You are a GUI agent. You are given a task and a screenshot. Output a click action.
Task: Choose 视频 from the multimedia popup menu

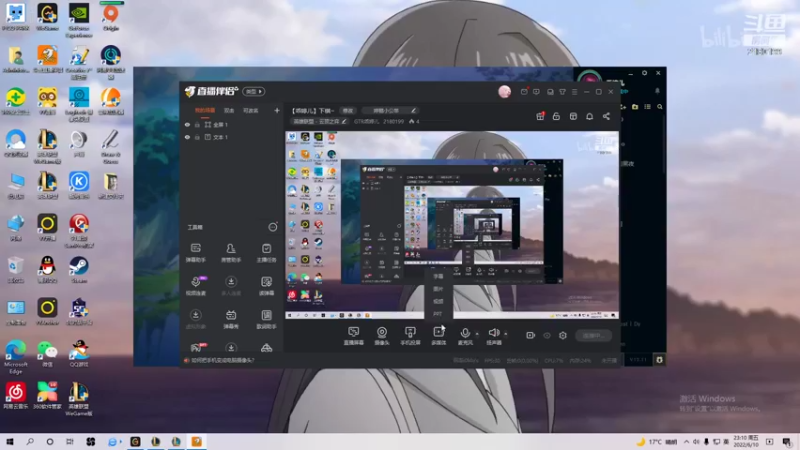point(438,301)
